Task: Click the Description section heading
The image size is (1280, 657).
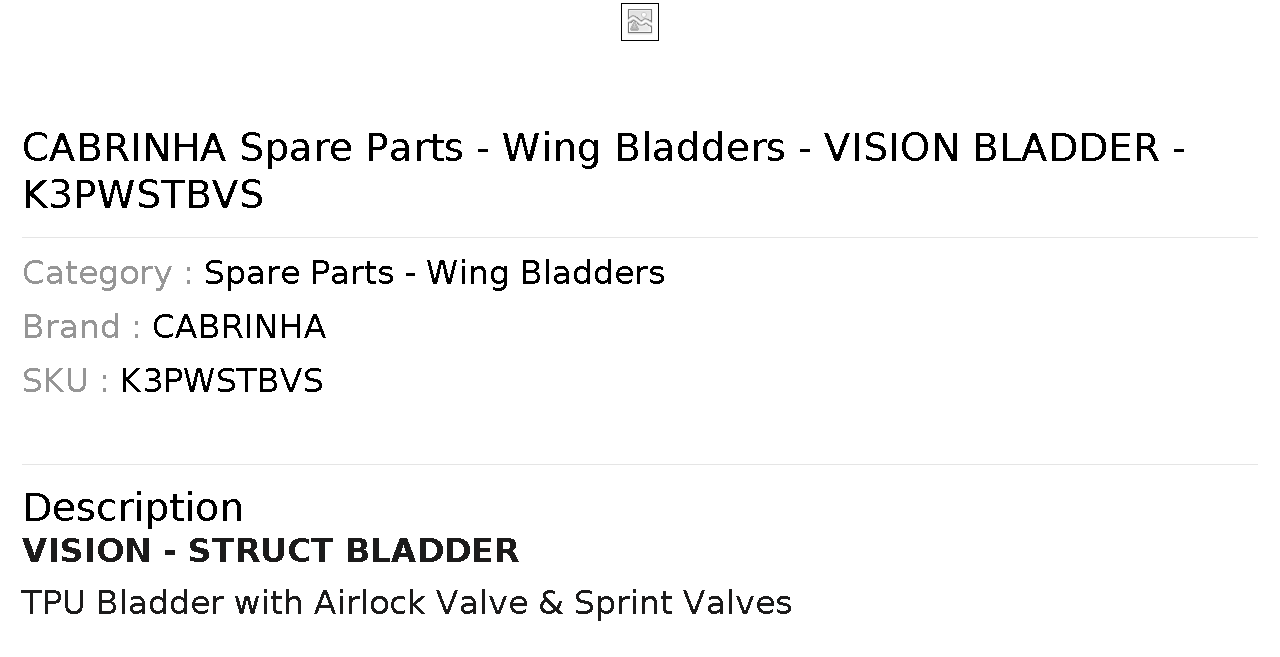Action: [x=133, y=508]
